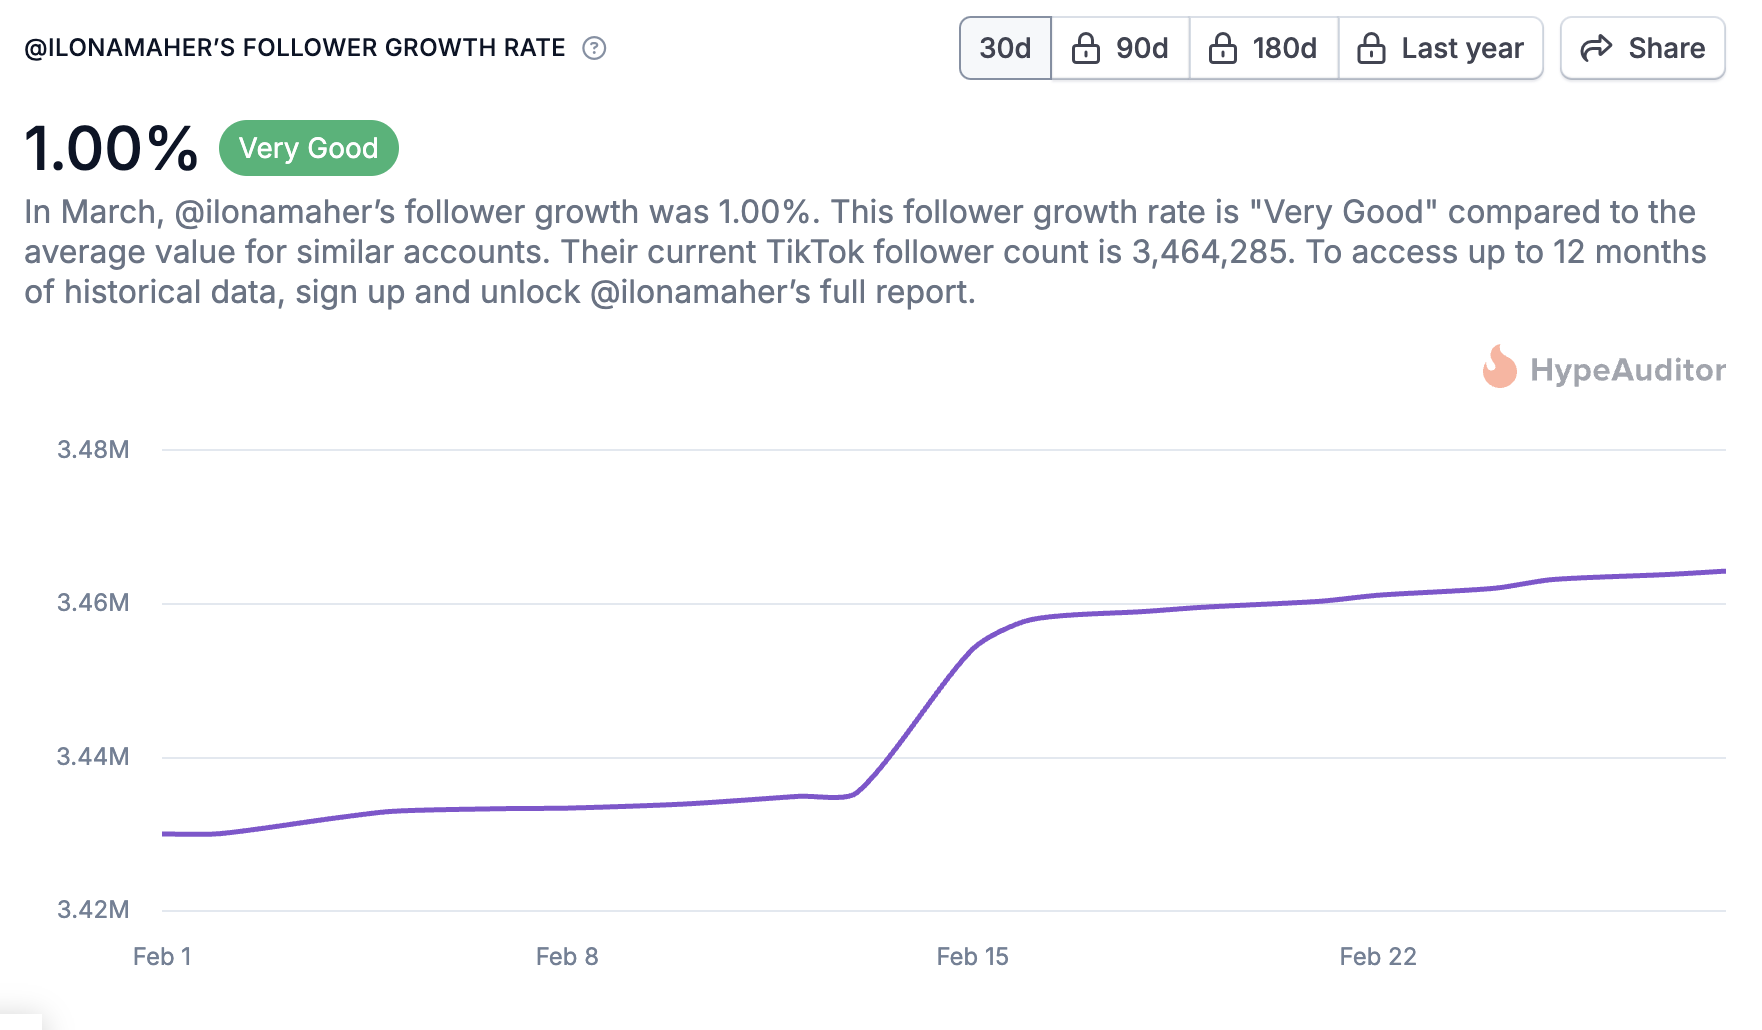Click the share arrow icon

coord(1596,48)
